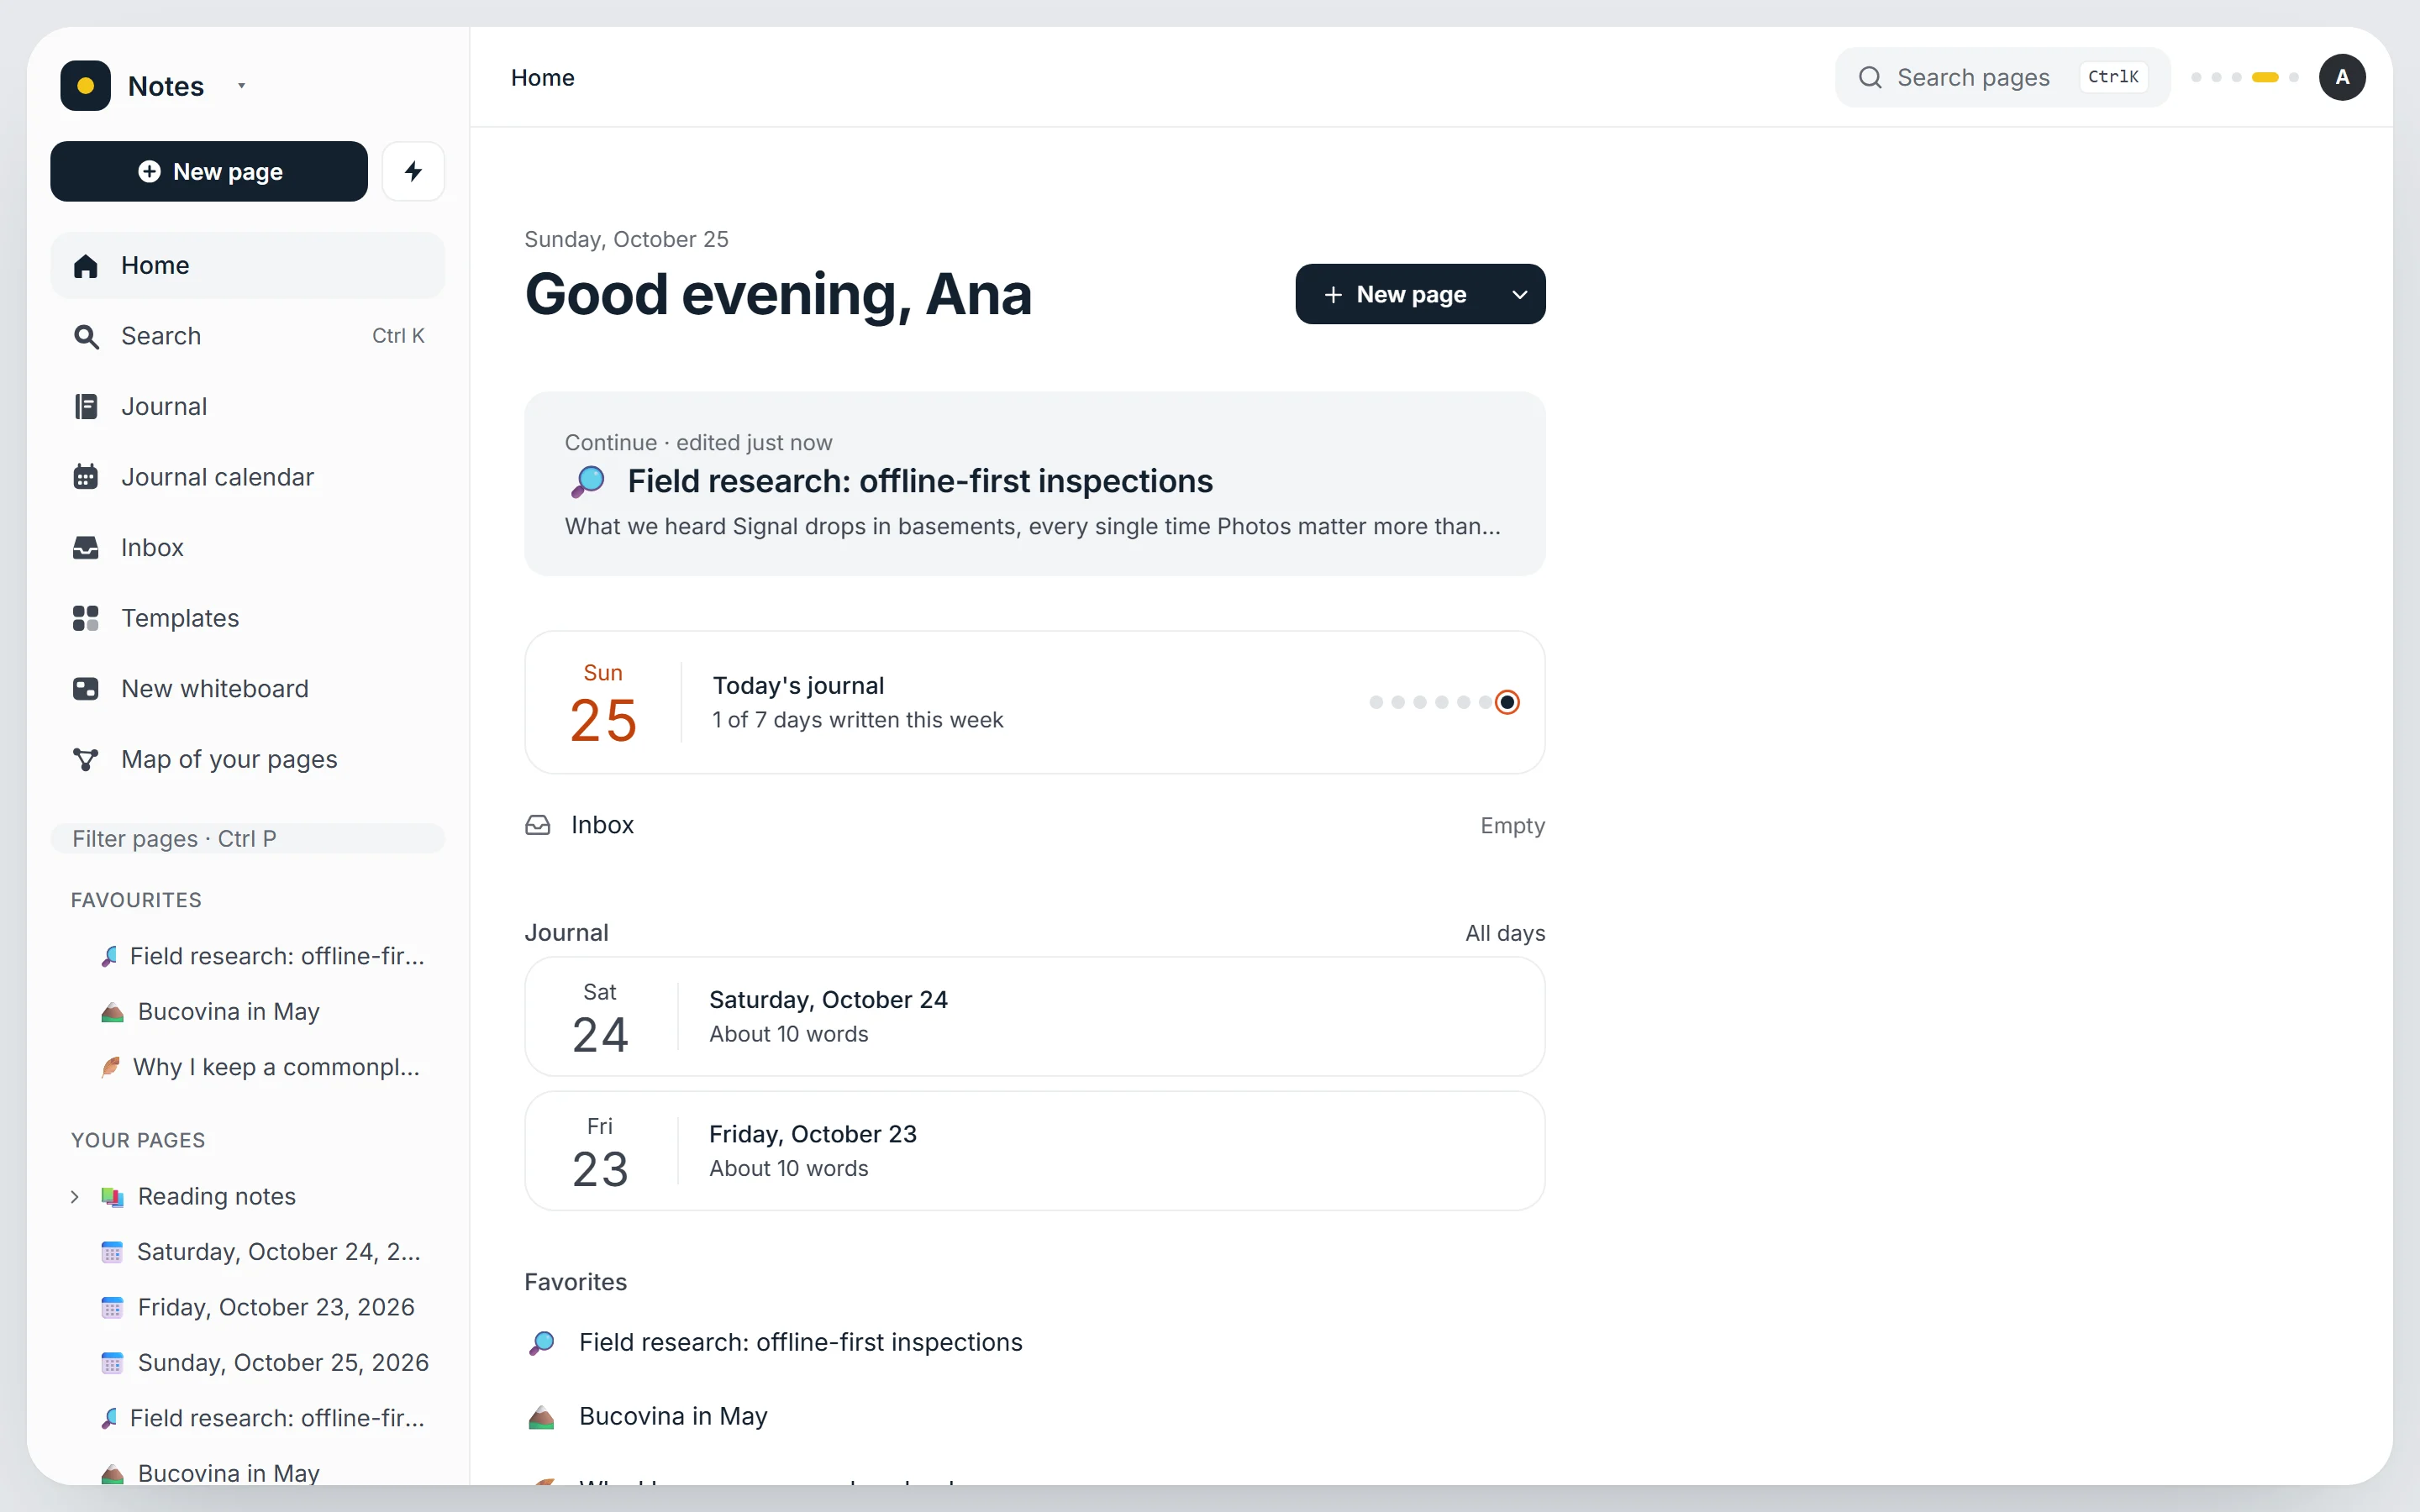
Task: Click the user avatar A
Action: 2342,77
